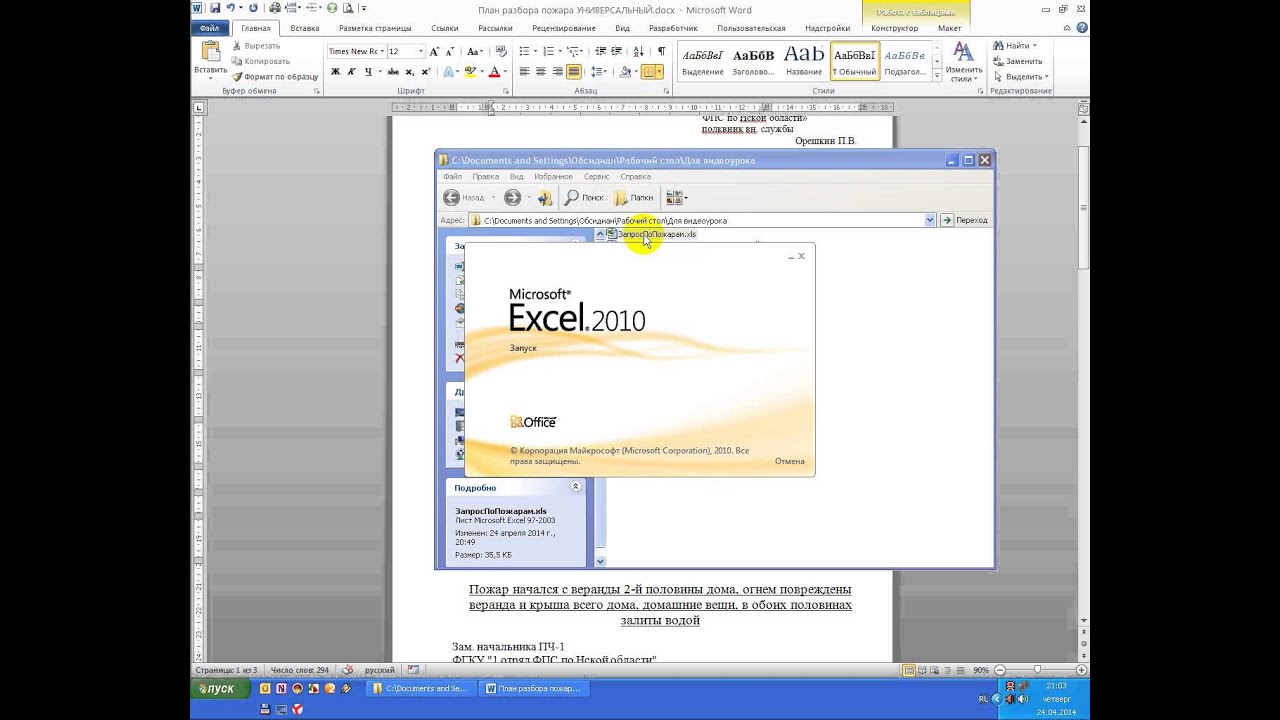
Task: Open the Найти find dropdown arrow
Action: [1034, 46]
